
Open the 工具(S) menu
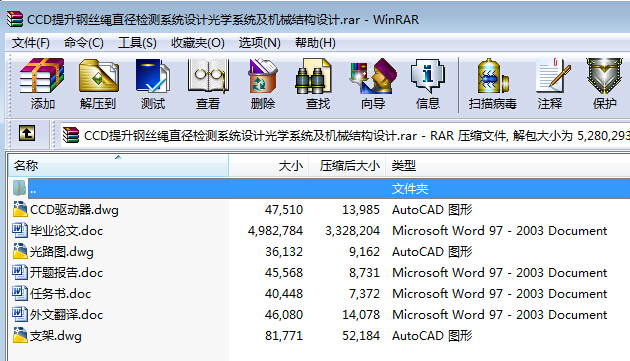pyautogui.click(x=137, y=43)
